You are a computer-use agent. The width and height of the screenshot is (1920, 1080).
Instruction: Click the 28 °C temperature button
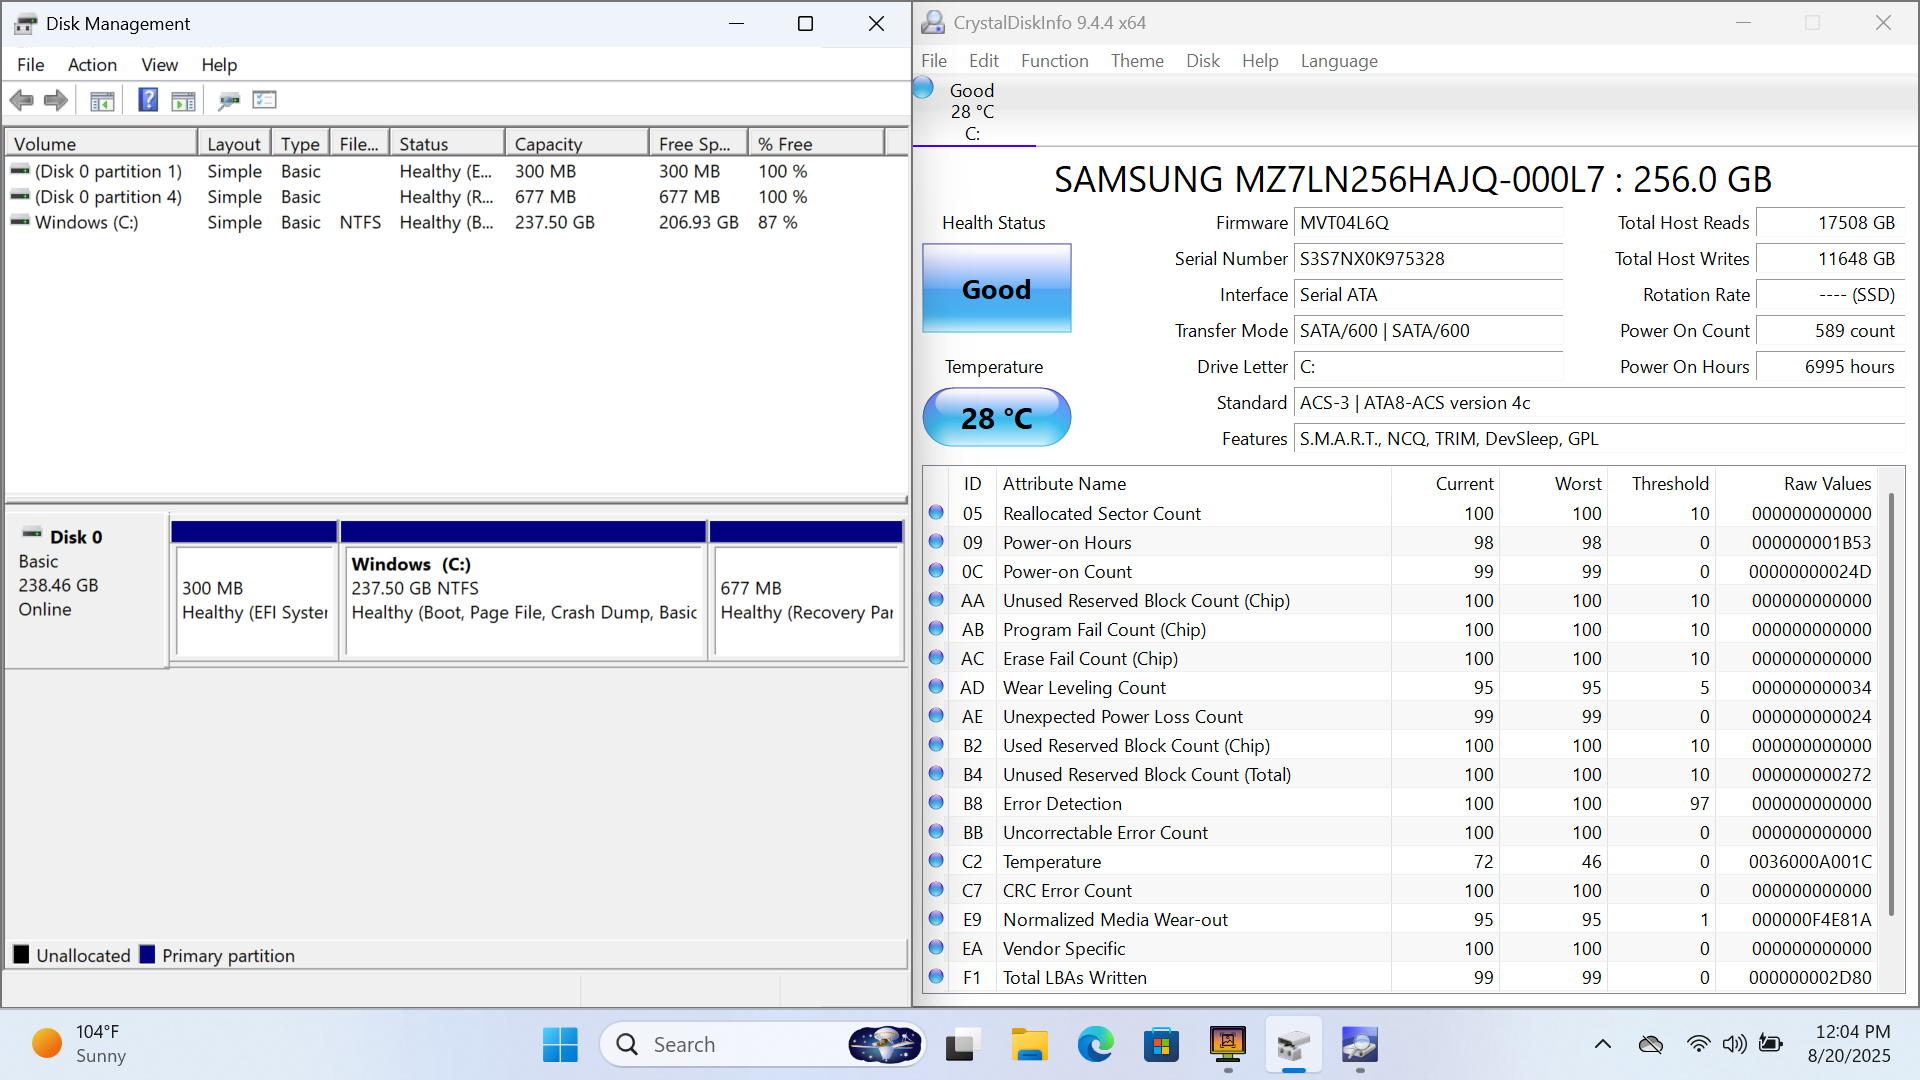click(996, 418)
